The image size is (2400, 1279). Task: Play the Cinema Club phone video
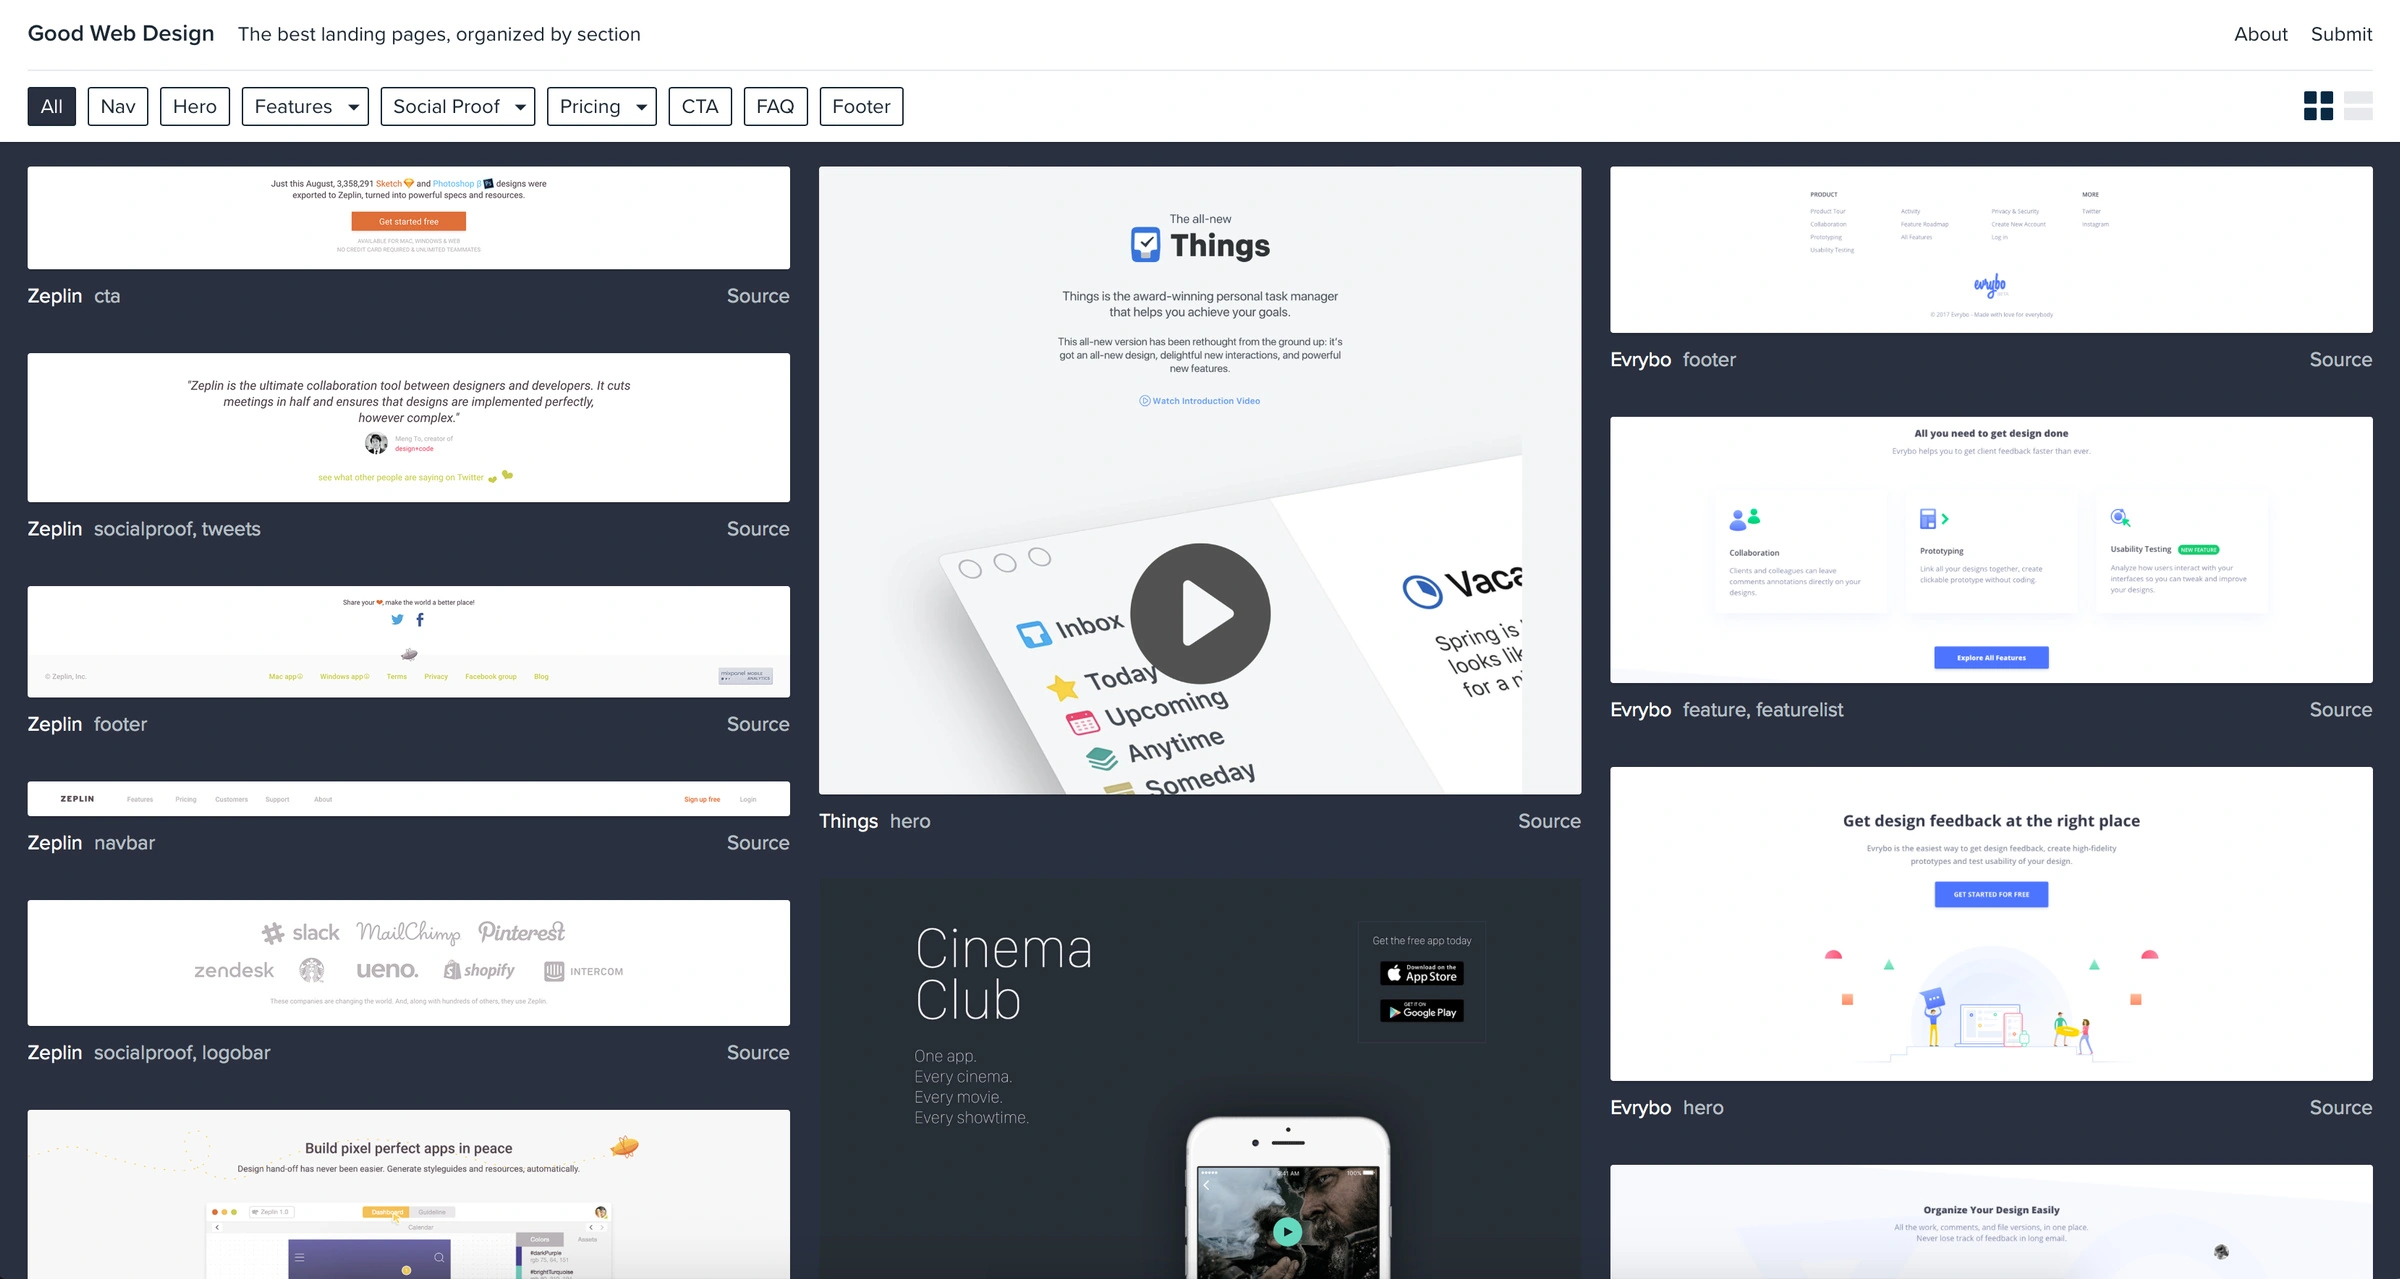click(1287, 1231)
